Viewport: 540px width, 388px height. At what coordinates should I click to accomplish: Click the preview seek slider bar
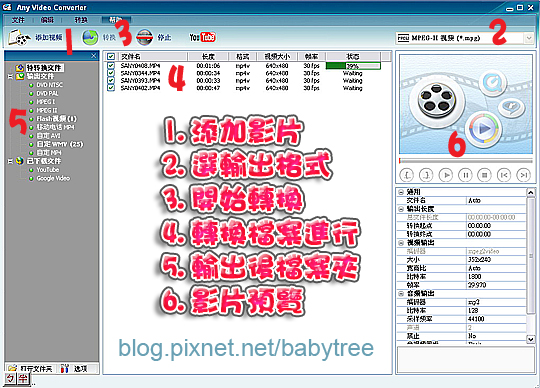pyautogui.click(x=466, y=160)
